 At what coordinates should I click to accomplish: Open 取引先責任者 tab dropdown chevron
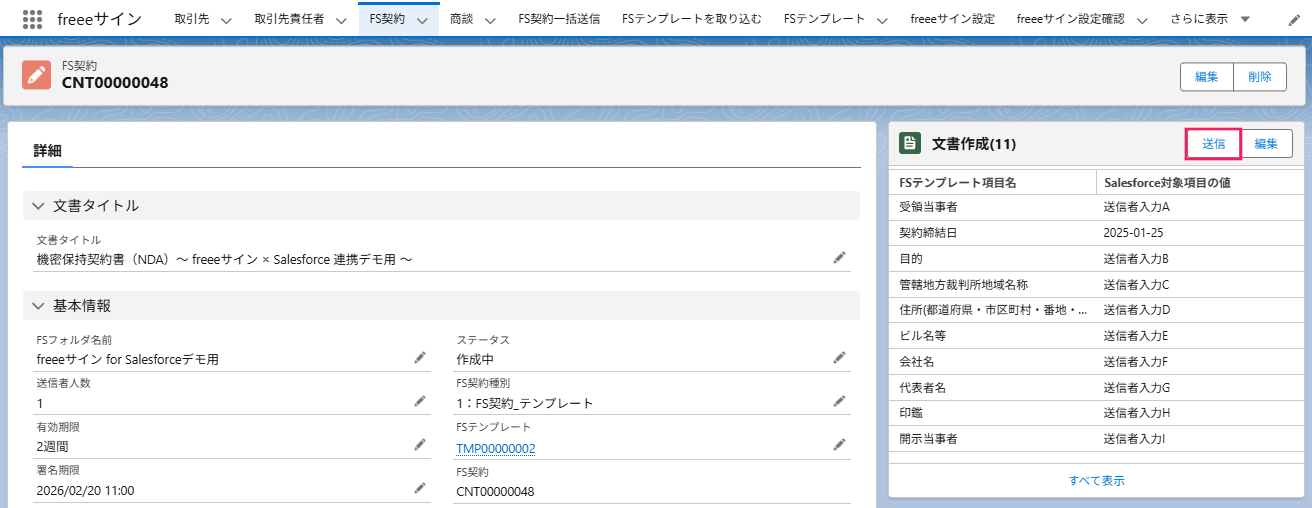tap(341, 20)
